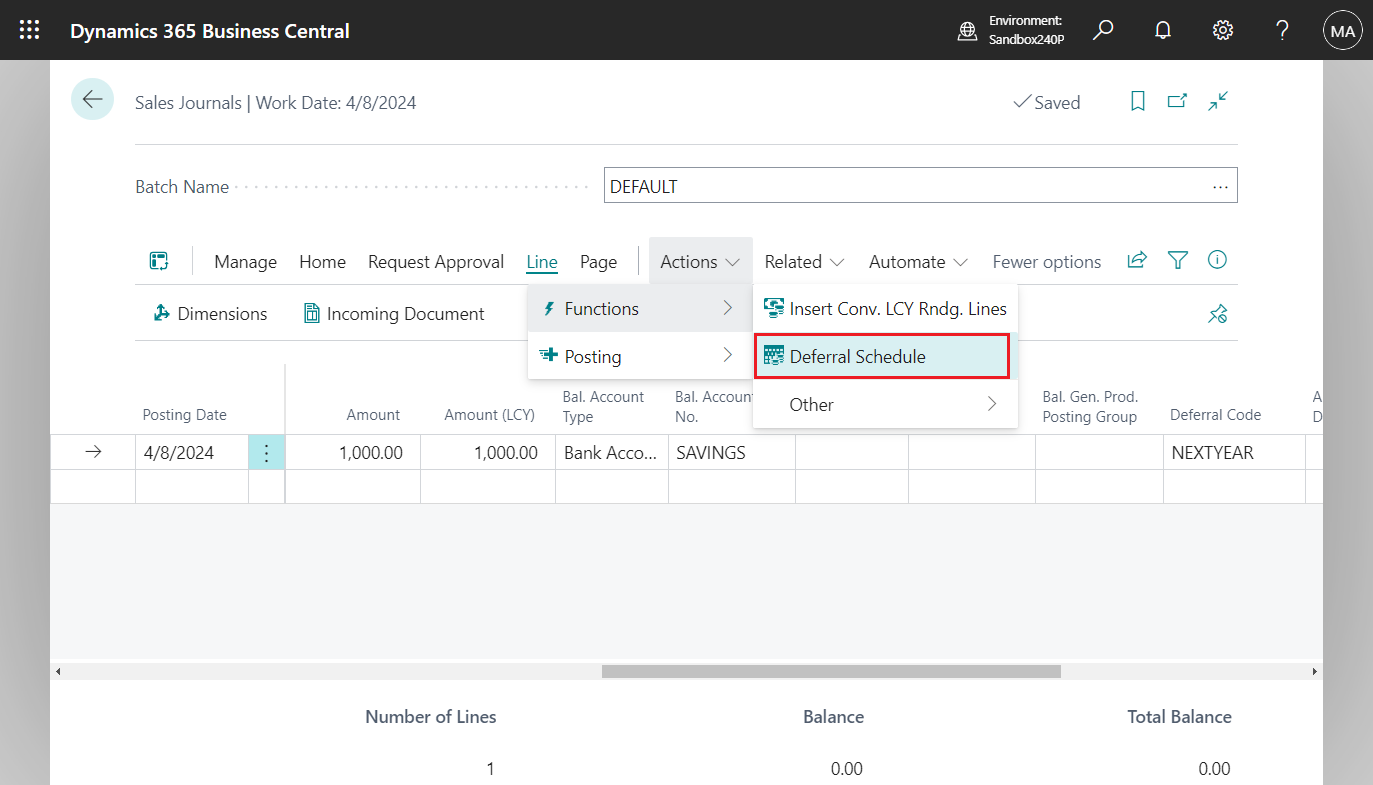Open the Batch Name lookup ellipsis
1373x785 pixels.
click(x=1219, y=185)
